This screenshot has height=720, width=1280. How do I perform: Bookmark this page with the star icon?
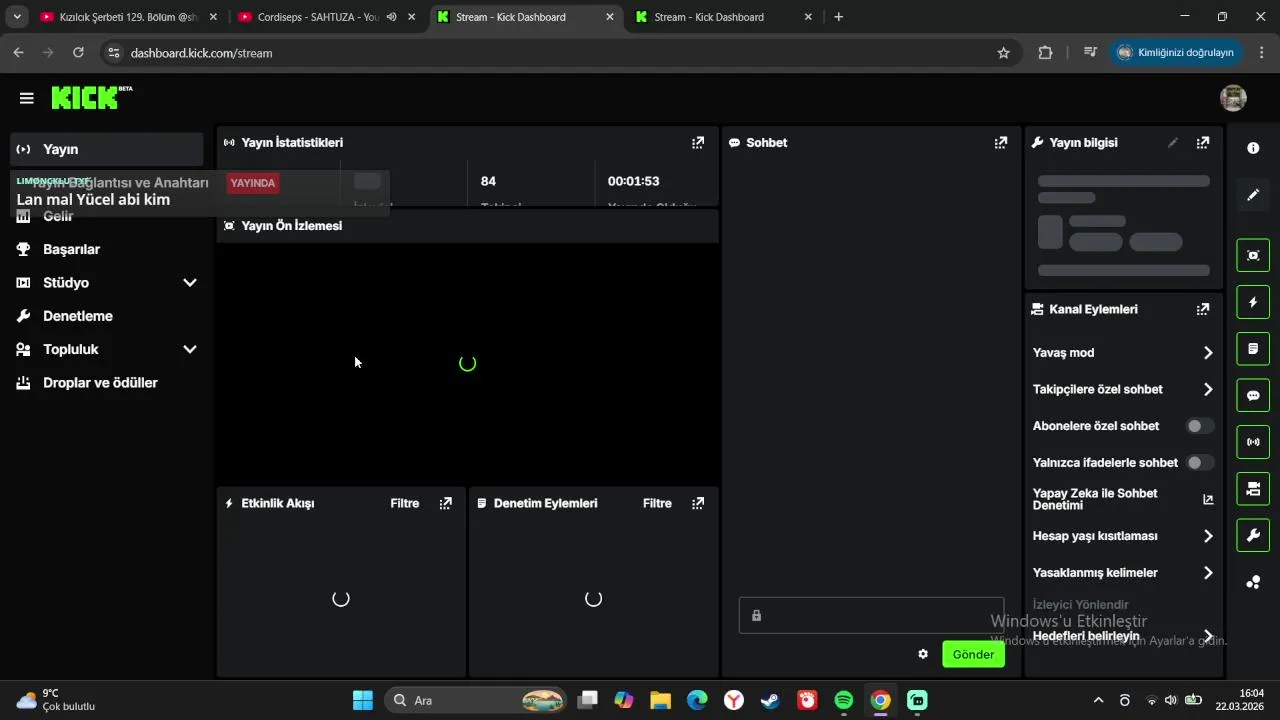(1004, 53)
